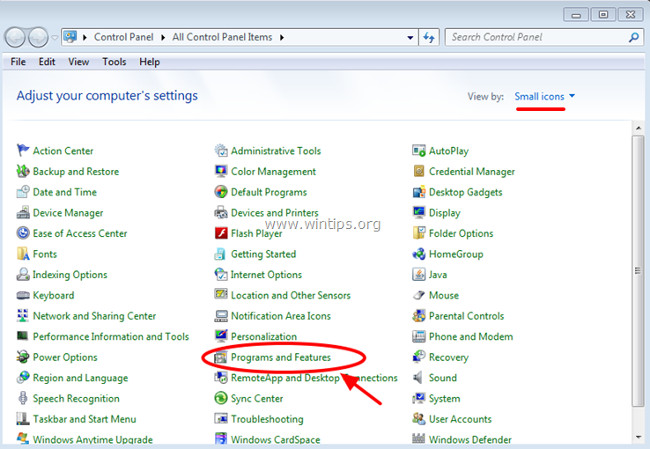This screenshot has height=449, width=650.
Task: Click in the Search Control Panel field
Action: (536, 38)
